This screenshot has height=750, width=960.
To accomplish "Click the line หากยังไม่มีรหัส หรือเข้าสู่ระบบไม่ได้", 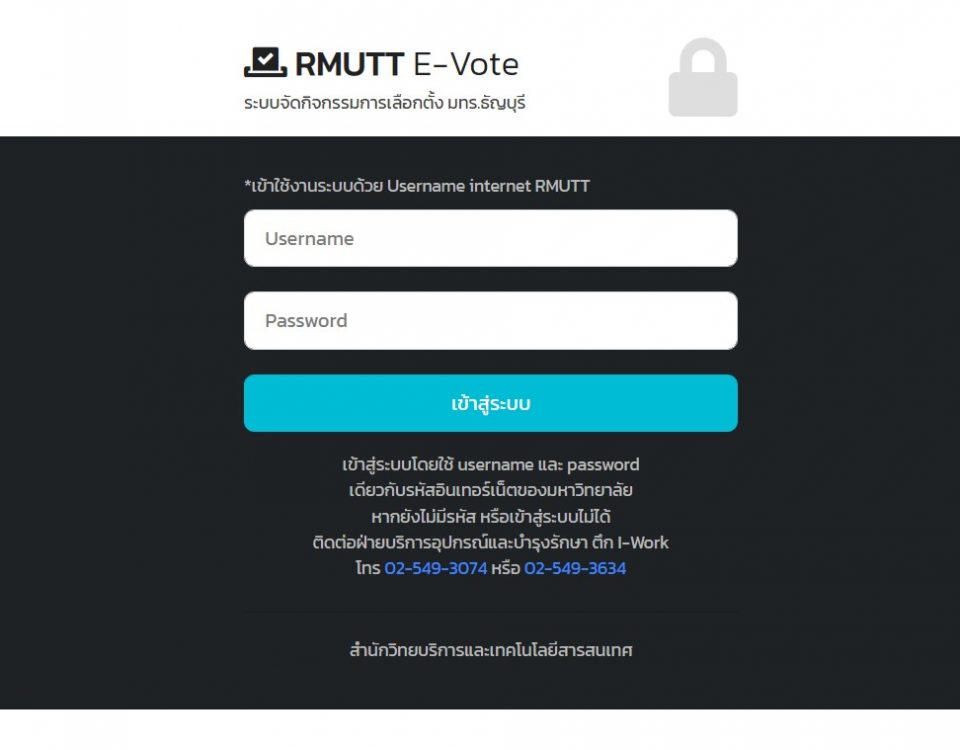I will click(490, 516).
